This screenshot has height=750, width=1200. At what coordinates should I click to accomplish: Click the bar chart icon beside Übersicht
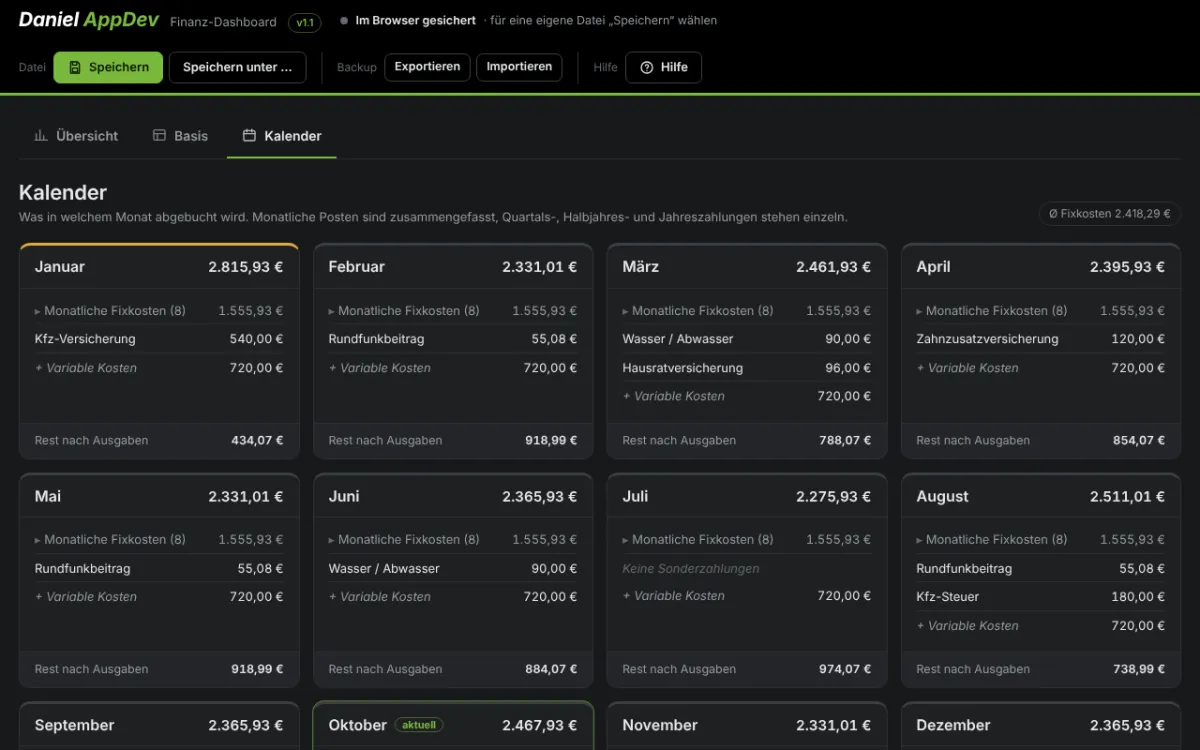pyautogui.click(x=41, y=135)
